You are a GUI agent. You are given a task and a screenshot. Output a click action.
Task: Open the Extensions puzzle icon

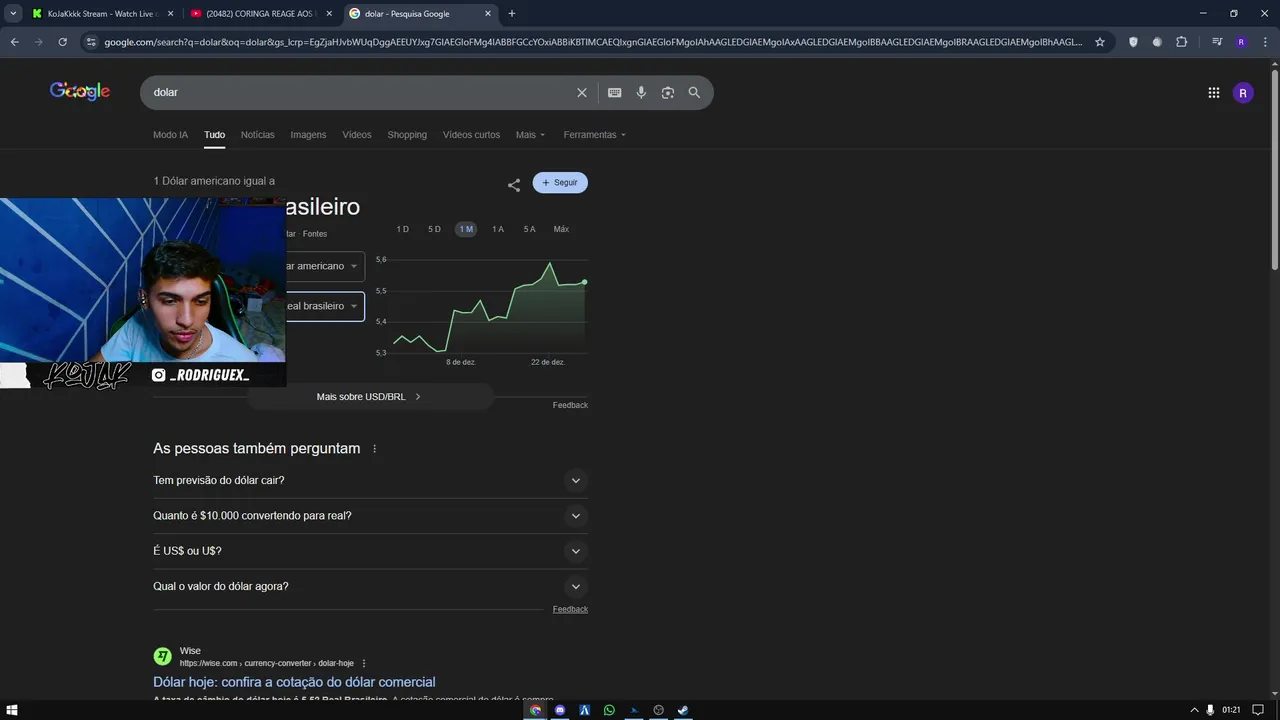tap(1181, 42)
